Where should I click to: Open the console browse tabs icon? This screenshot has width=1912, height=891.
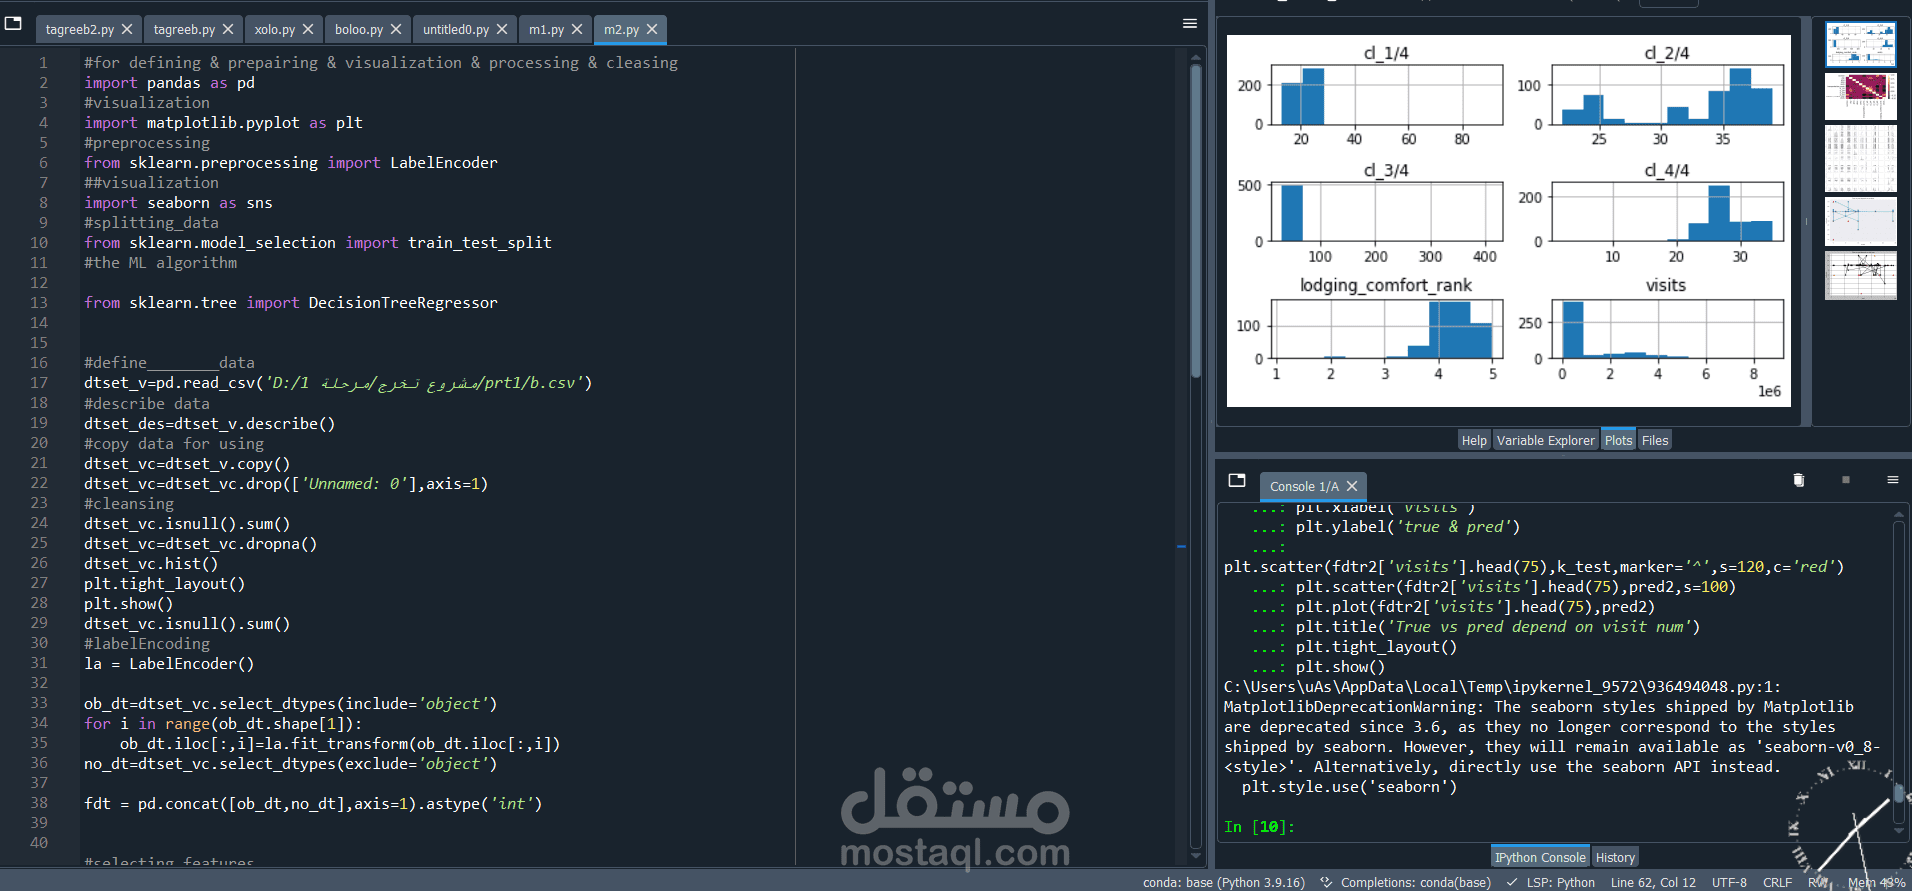[x=1237, y=480]
